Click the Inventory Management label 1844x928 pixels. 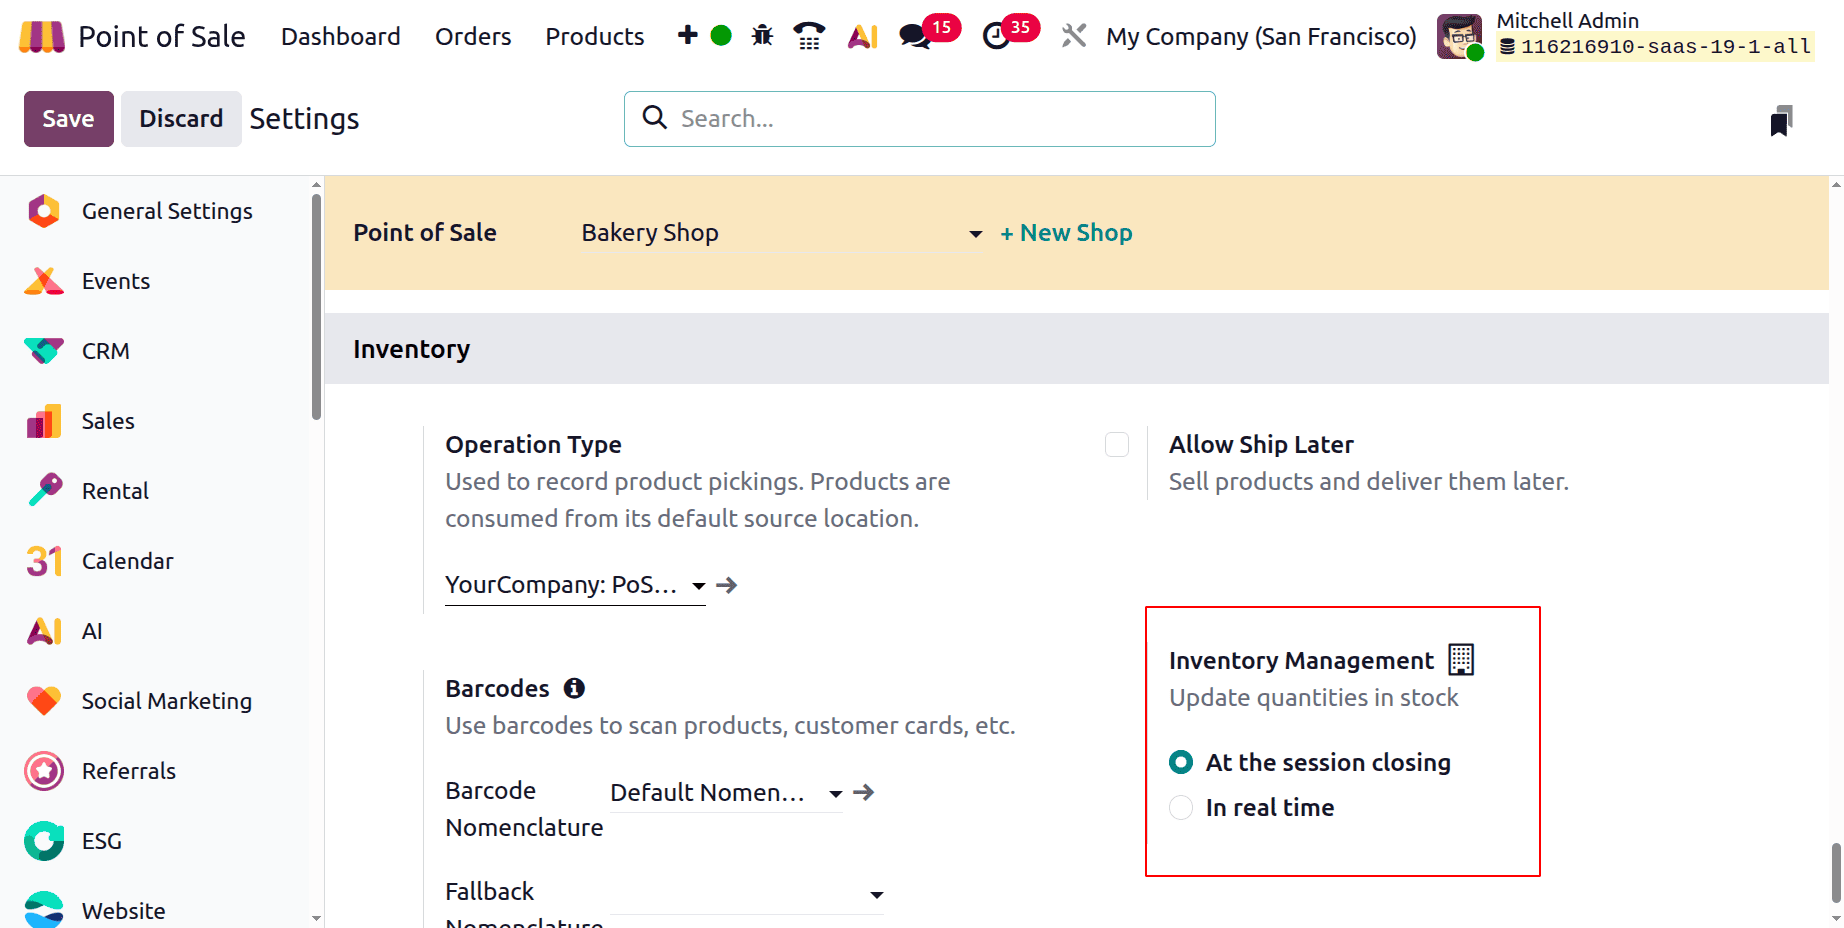pyautogui.click(x=1301, y=661)
